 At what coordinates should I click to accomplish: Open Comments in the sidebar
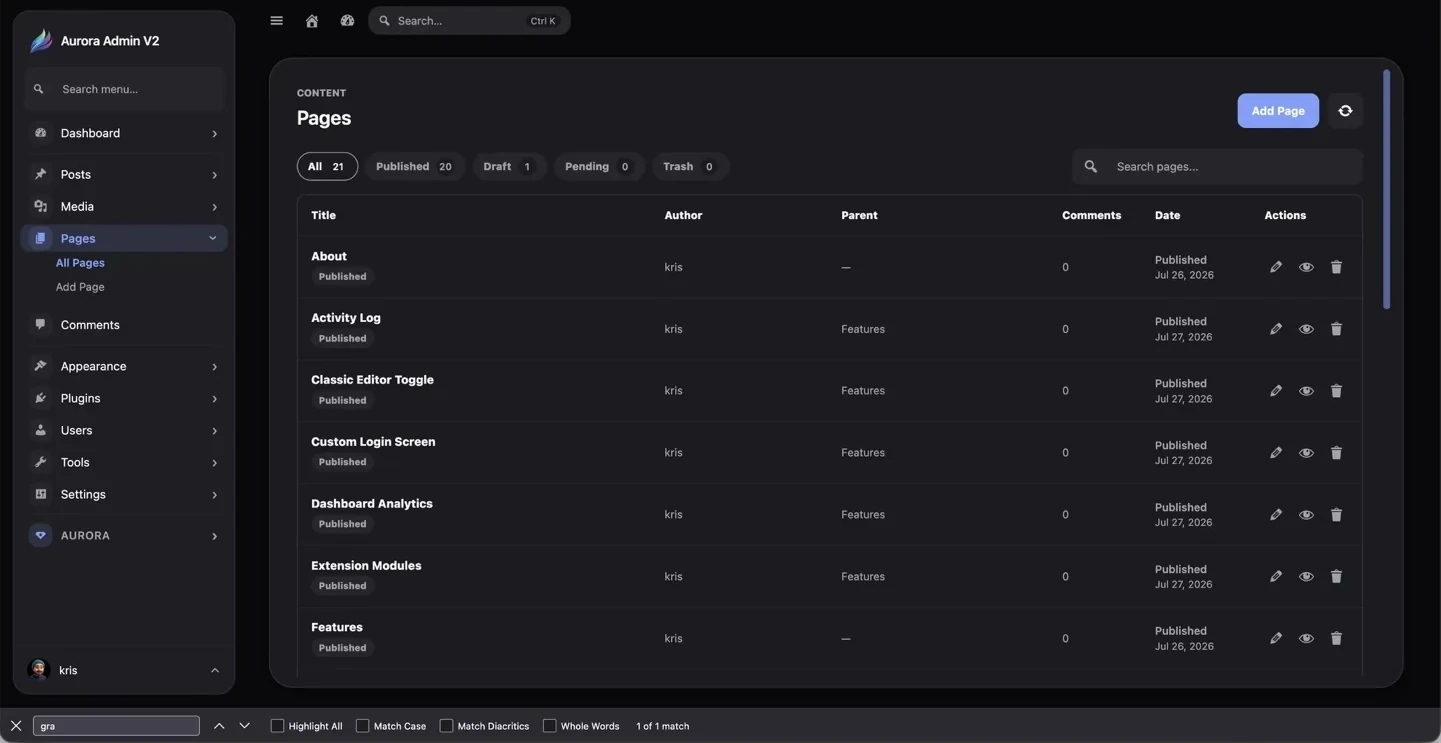(x=124, y=325)
